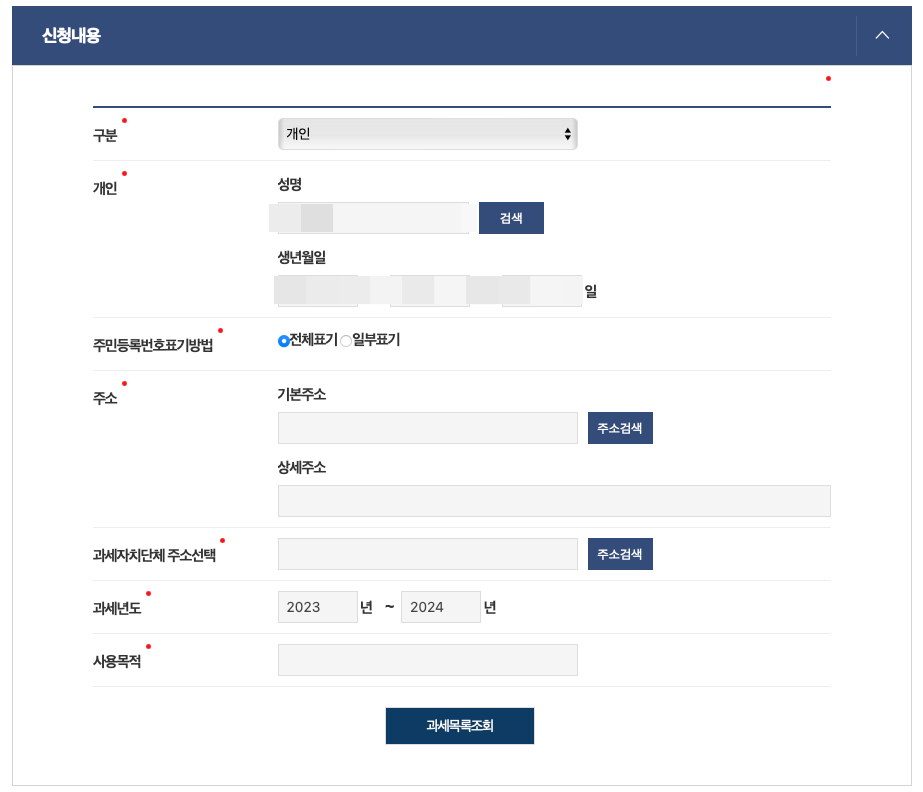
Task: Open the 구분 dropdown showing 개인
Action: click(427, 134)
